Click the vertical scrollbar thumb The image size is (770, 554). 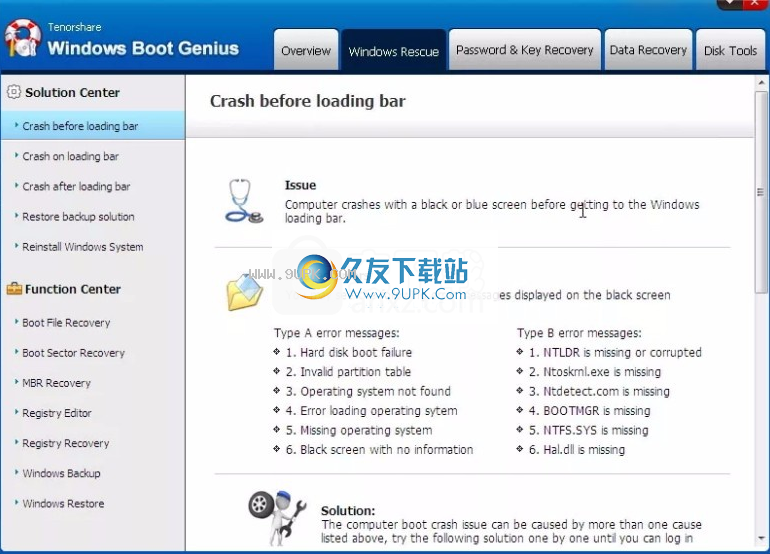761,192
